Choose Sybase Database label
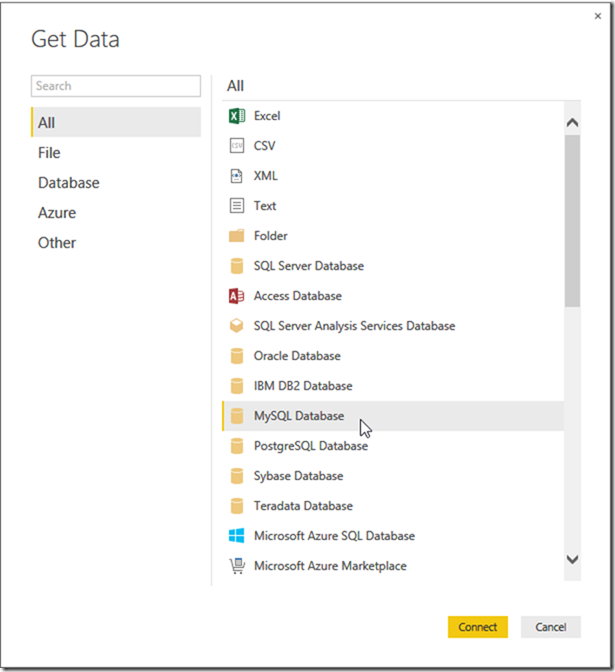Screen dimensions: 615x672 point(298,476)
